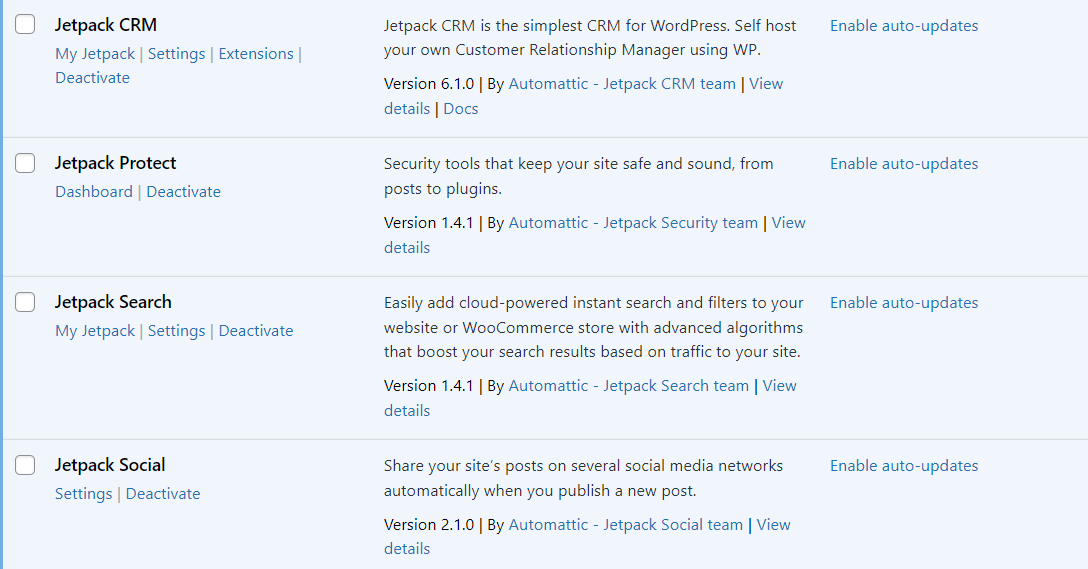The height and width of the screenshot is (569, 1088).
Task: Click the Version 6.1.0 text
Action: (429, 84)
